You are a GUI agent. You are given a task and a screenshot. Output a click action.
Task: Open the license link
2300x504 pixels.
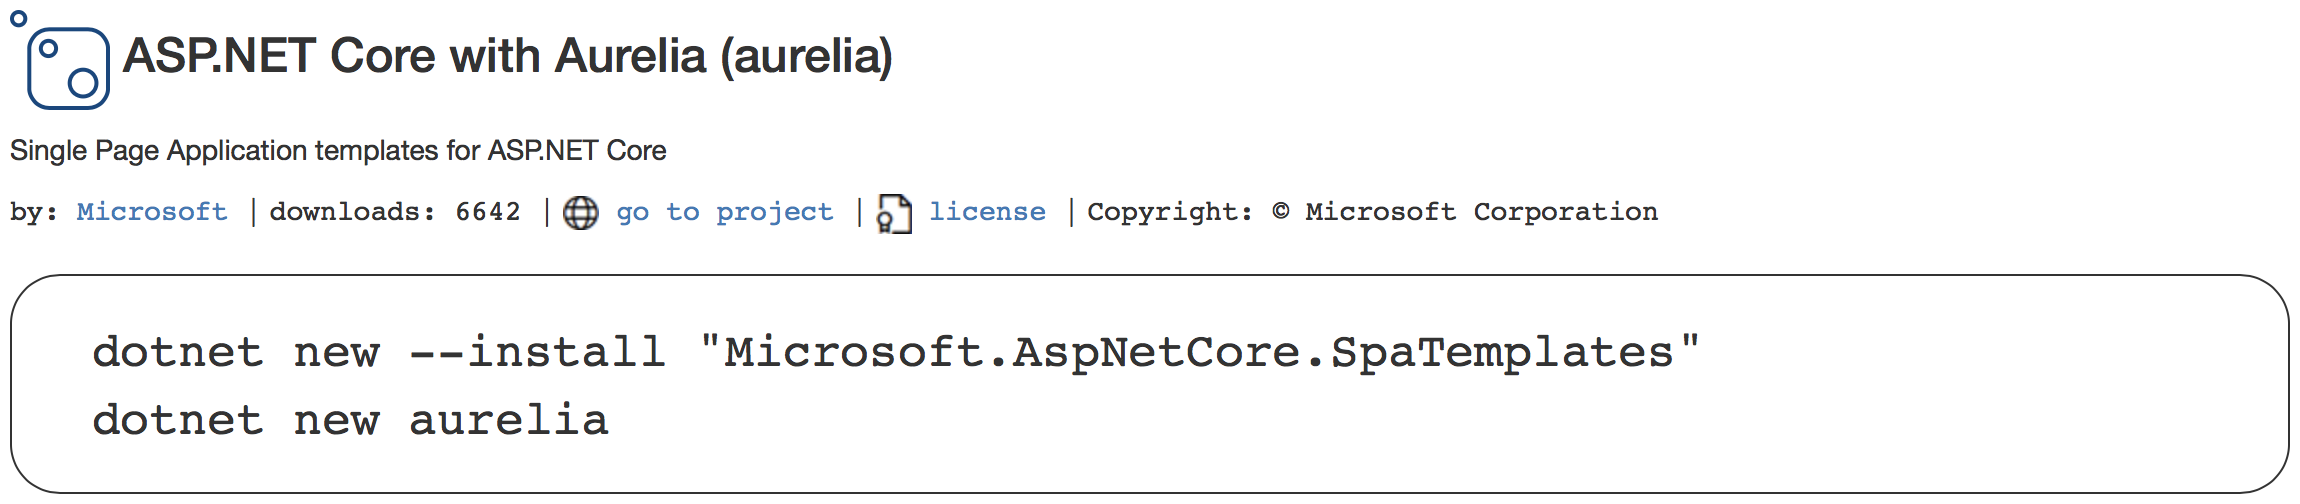[987, 212]
